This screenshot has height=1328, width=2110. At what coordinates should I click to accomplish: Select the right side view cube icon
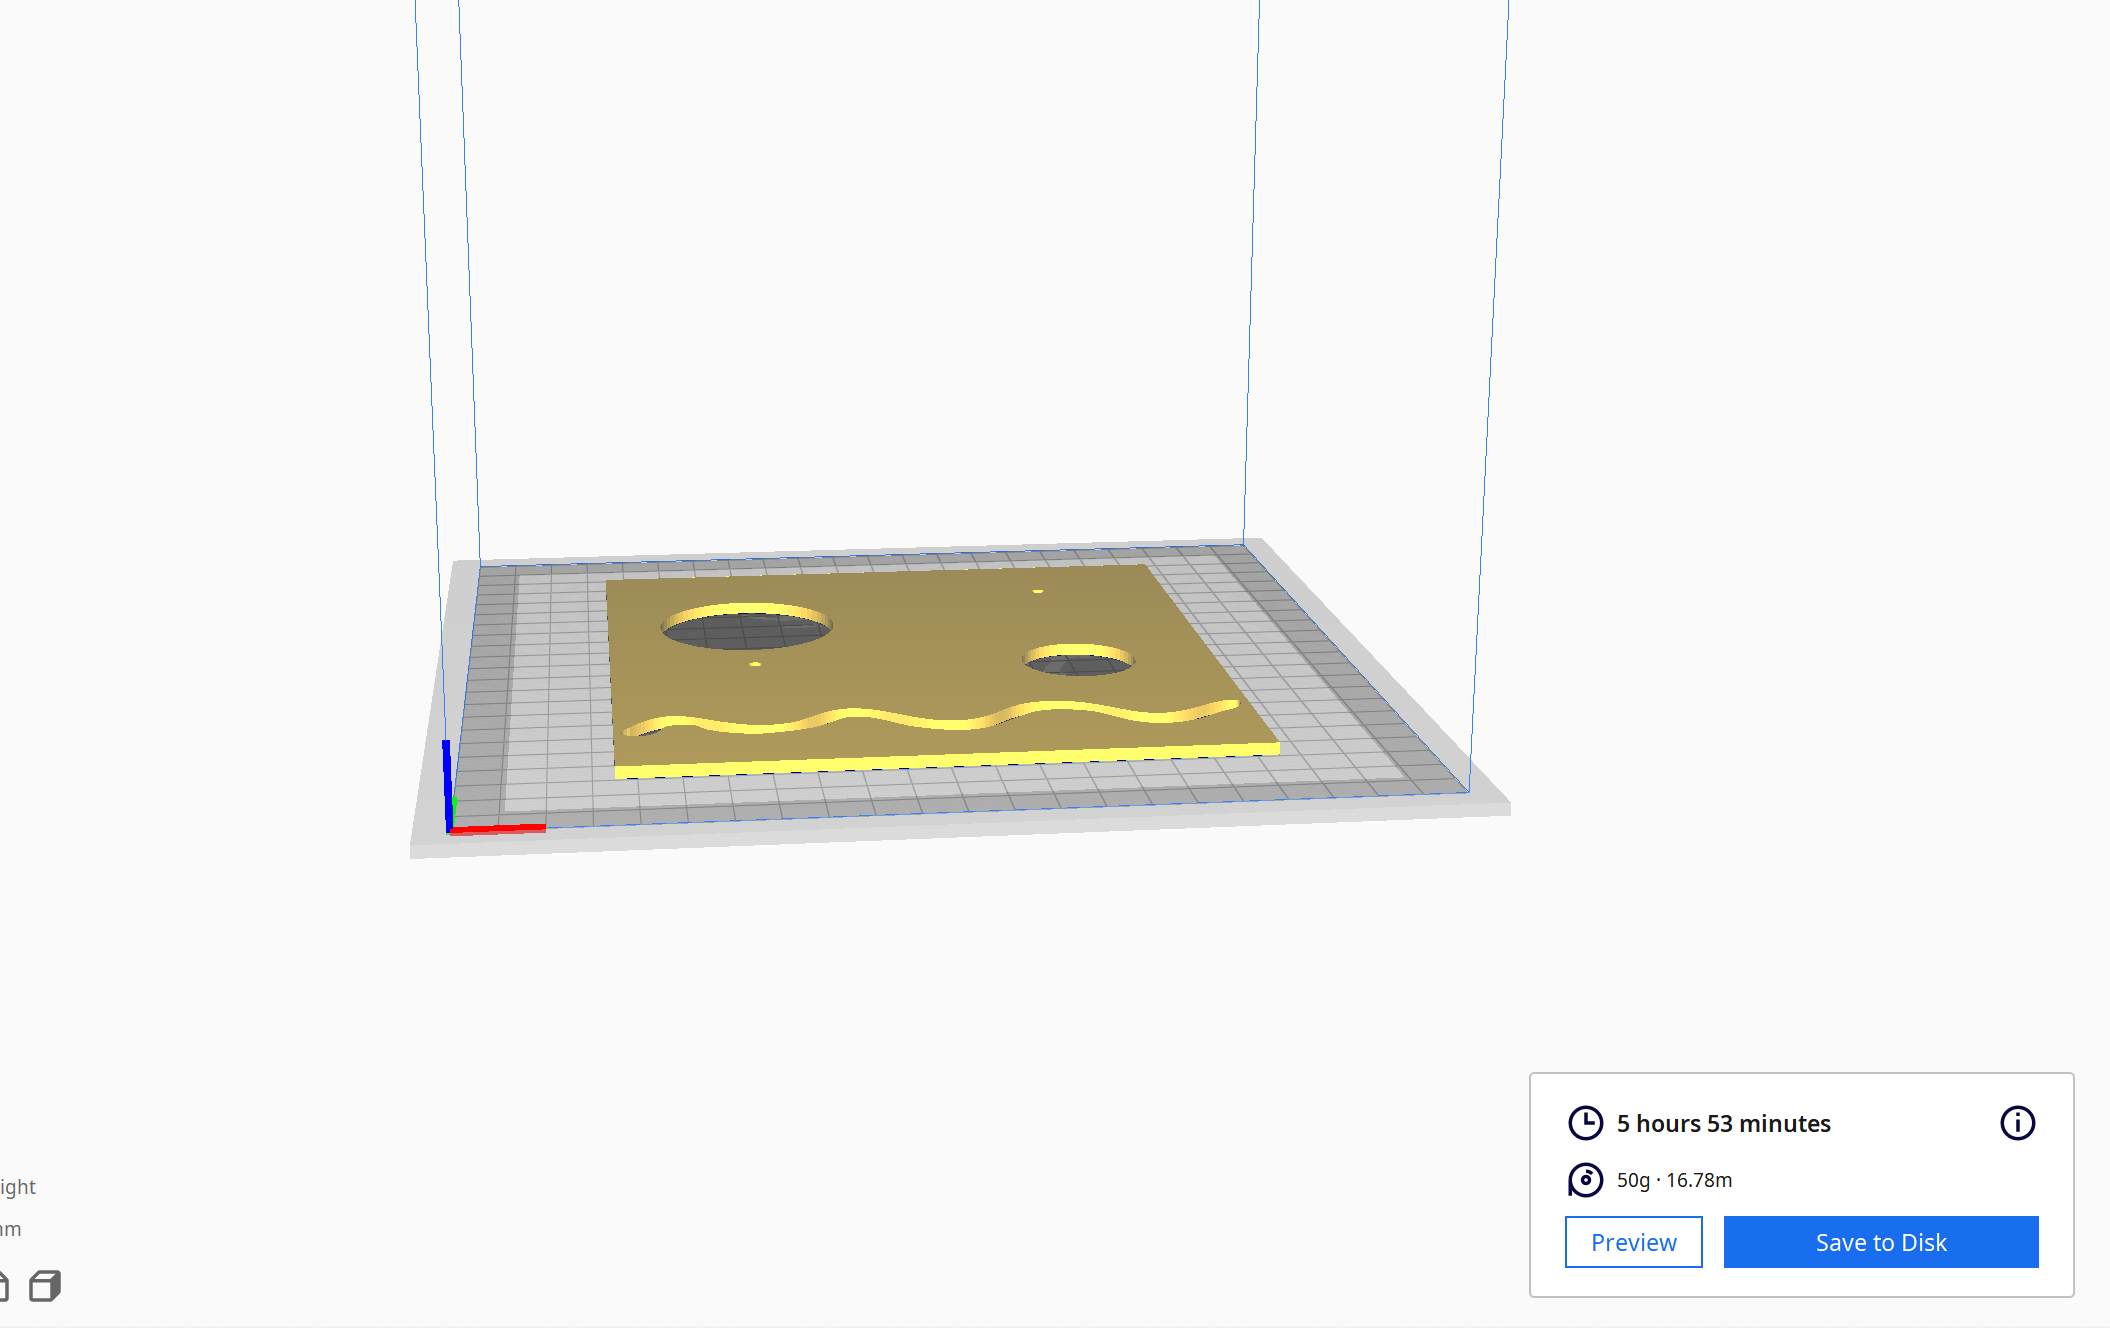coord(45,1286)
